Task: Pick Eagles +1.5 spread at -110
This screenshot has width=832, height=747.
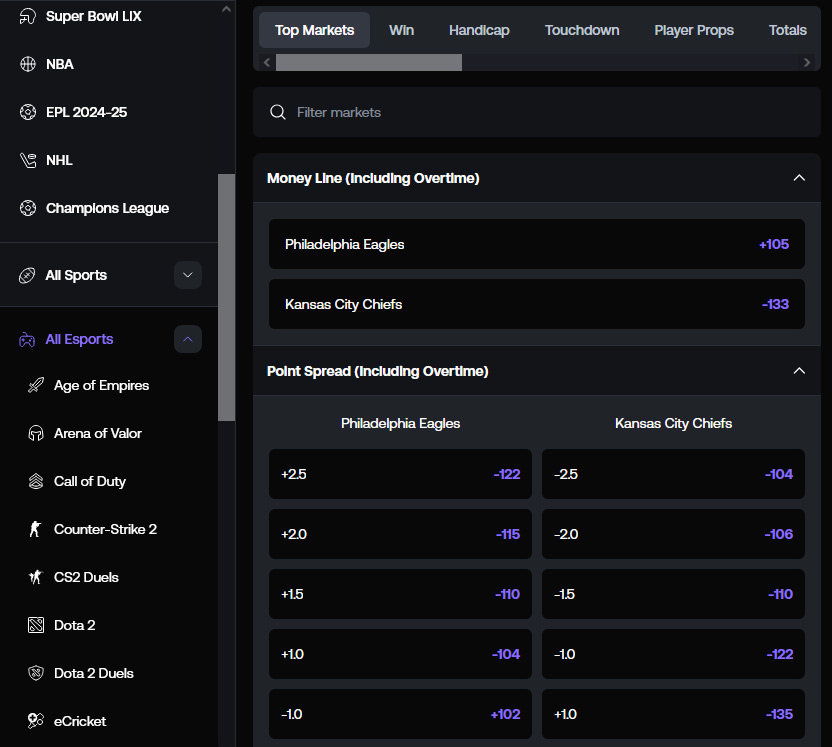Action: [x=400, y=594]
